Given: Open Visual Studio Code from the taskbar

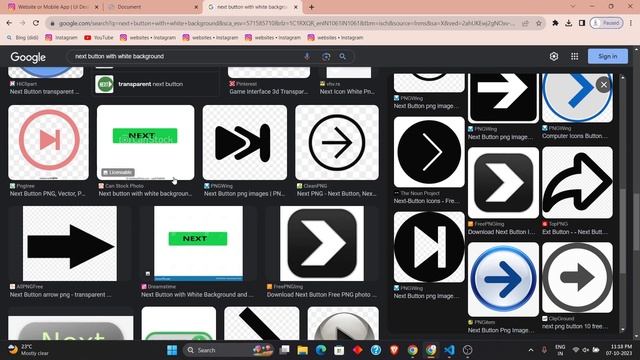Looking at the screenshot, I should coord(449,350).
